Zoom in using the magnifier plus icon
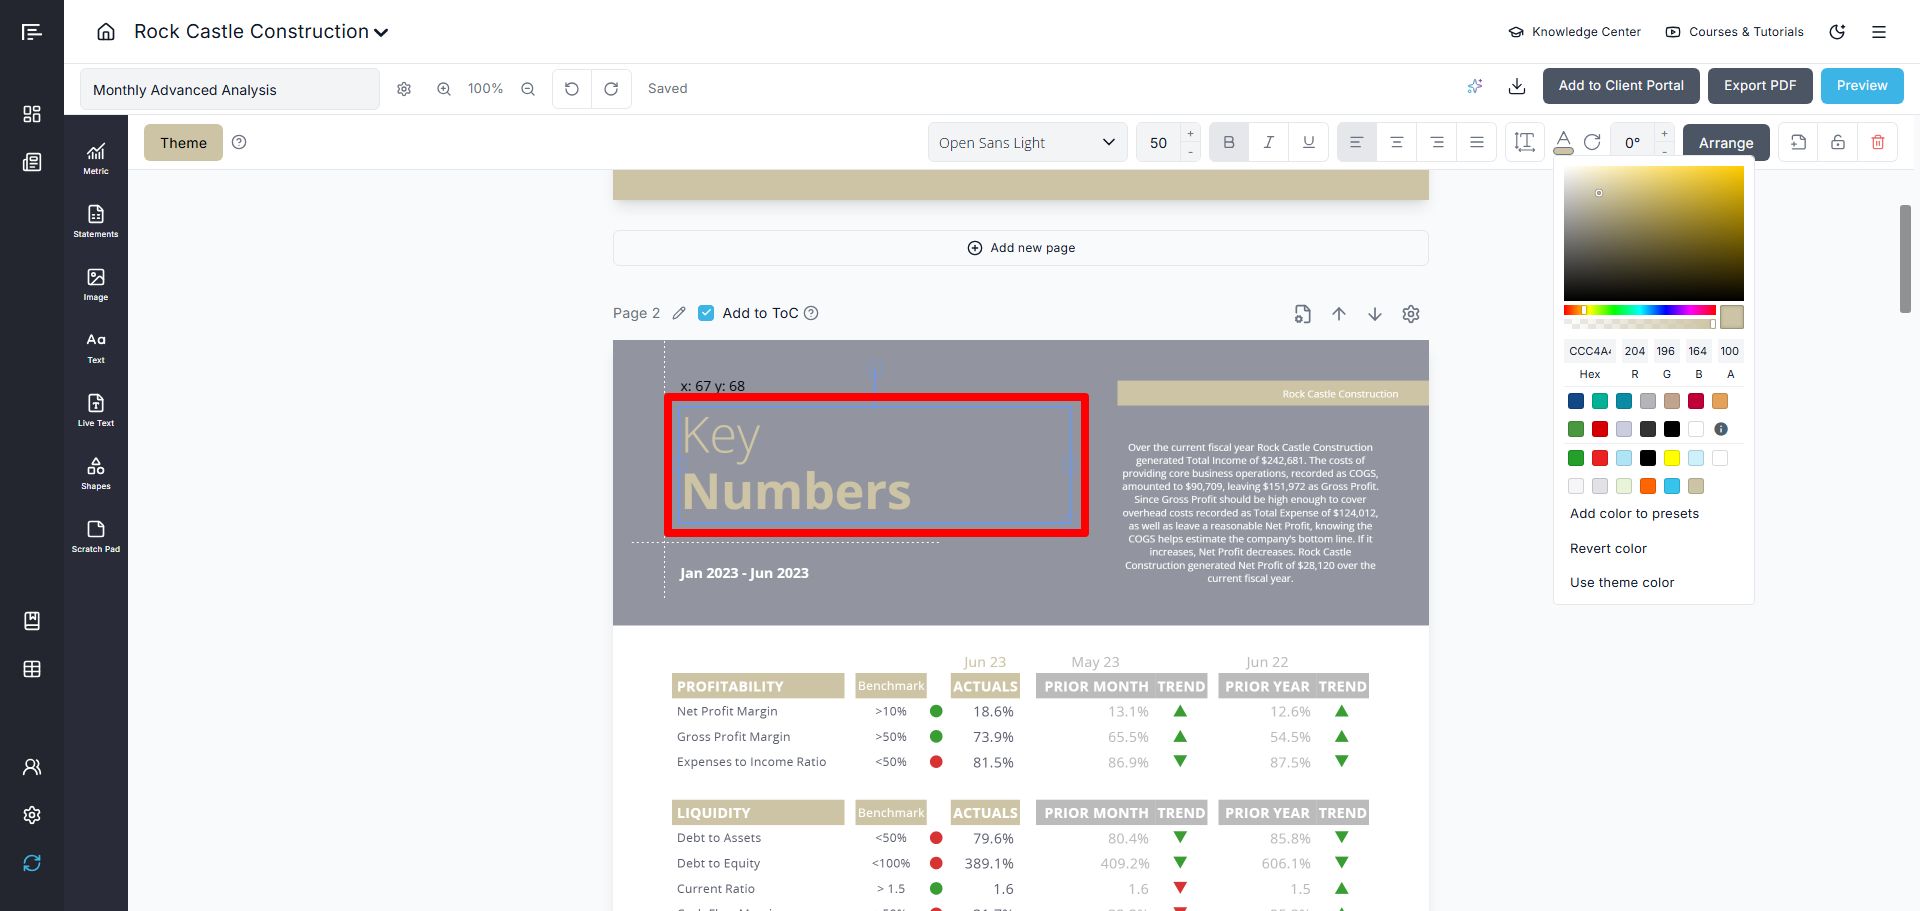 [x=444, y=89]
